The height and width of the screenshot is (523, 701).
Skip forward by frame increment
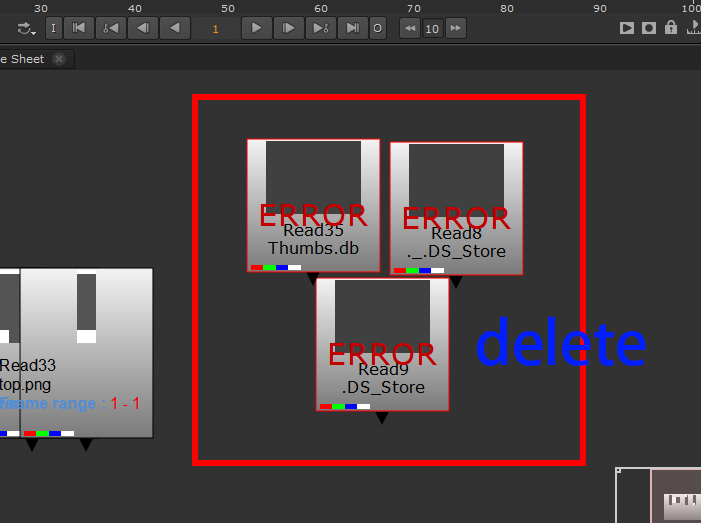click(x=456, y=28)
